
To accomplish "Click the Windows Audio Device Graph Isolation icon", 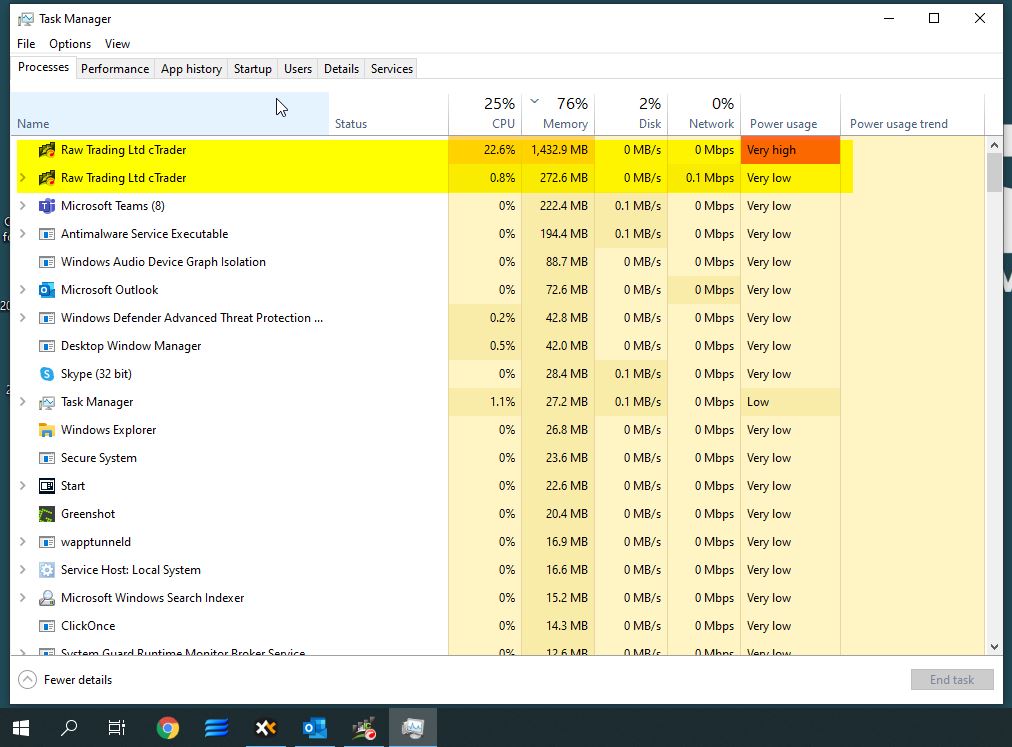I will 46,262.
